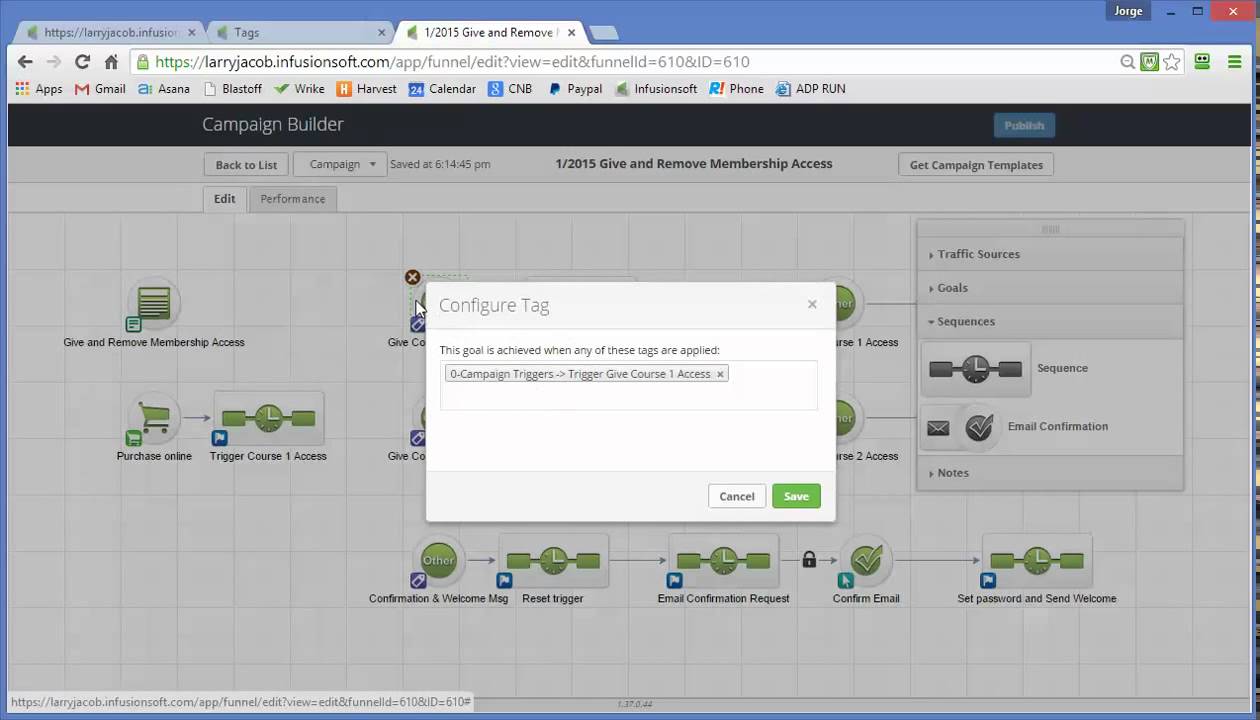Screen dimensions: 1260x720
Task: Click the Jorge profile button
Action: [x=1126, y=11]
